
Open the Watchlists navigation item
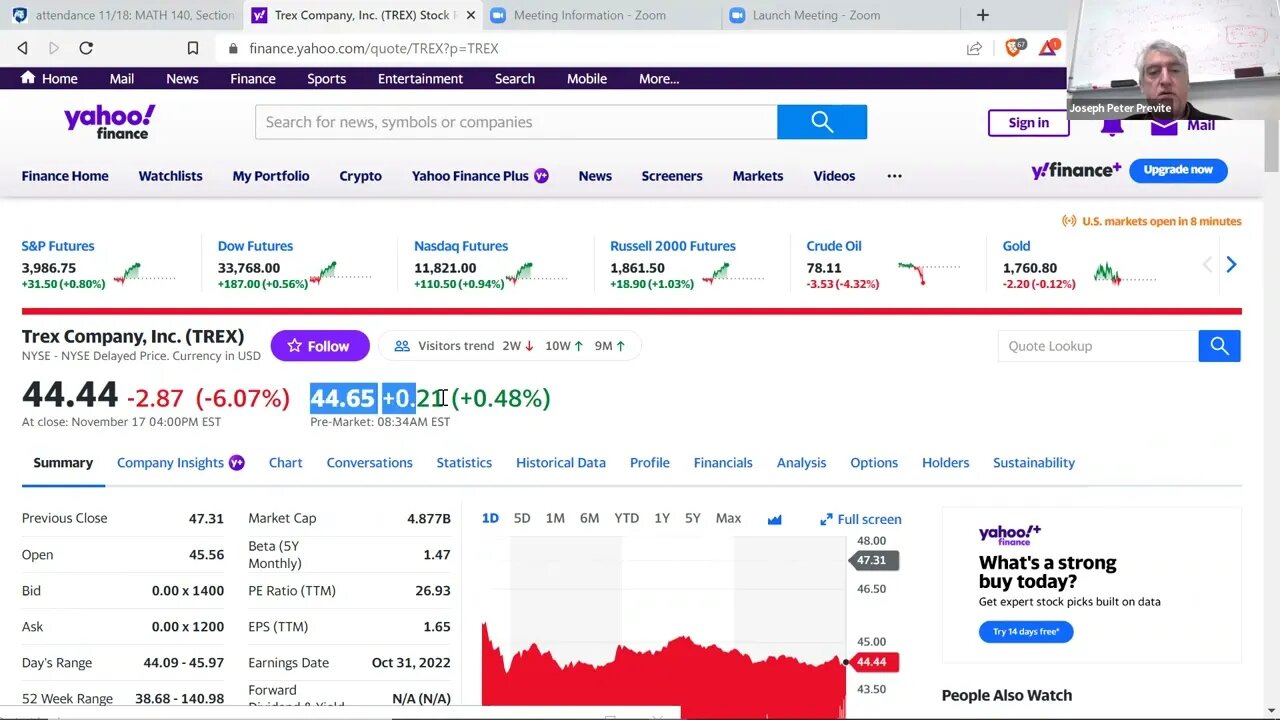(x=170, y=176)
